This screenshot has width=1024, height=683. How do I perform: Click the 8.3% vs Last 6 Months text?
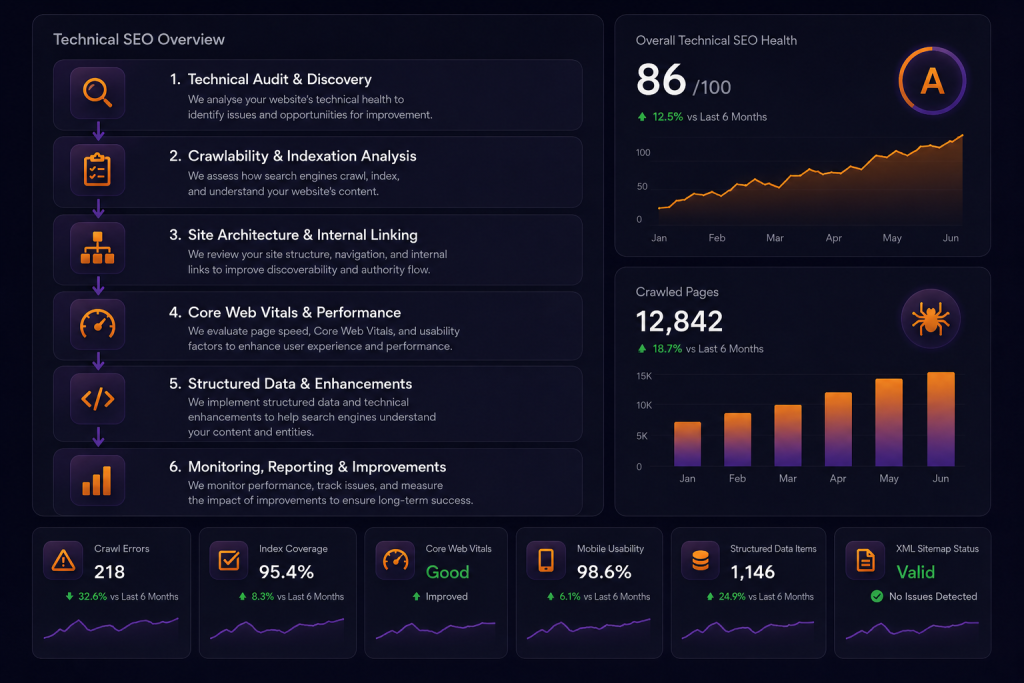(x=297, y=596)
